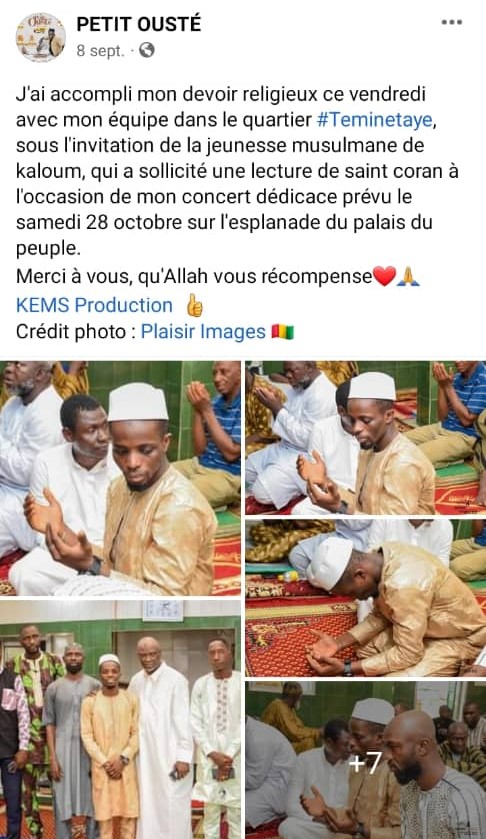486x839 pixels.
Task: Click the post text paragraph
Action: click(237, 171)
